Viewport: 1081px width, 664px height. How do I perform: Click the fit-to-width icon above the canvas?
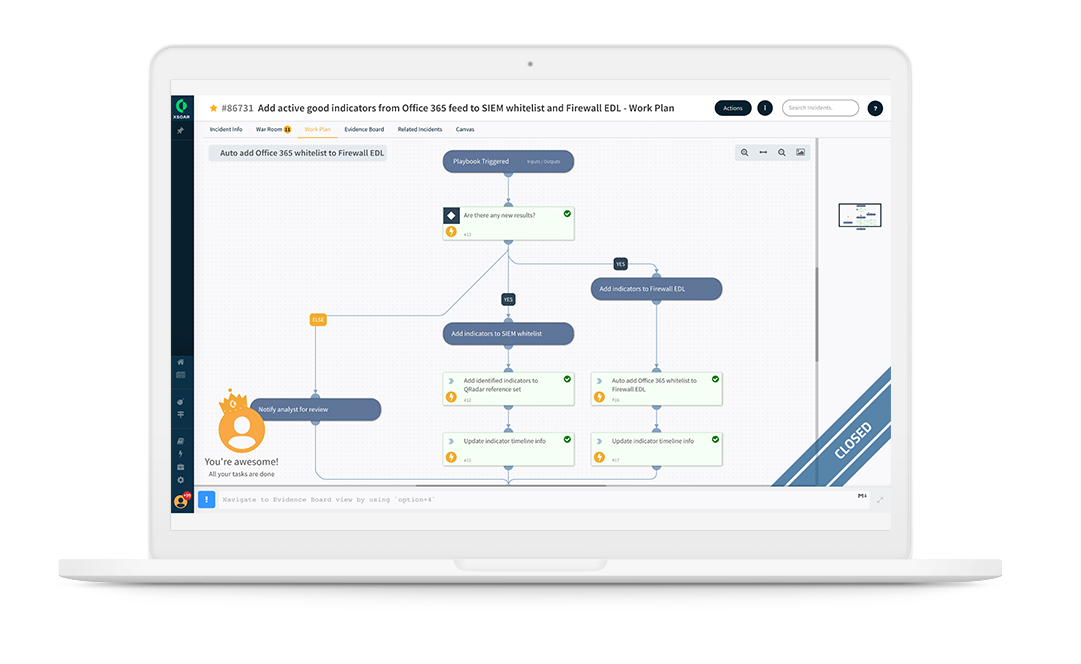point(763,152)
